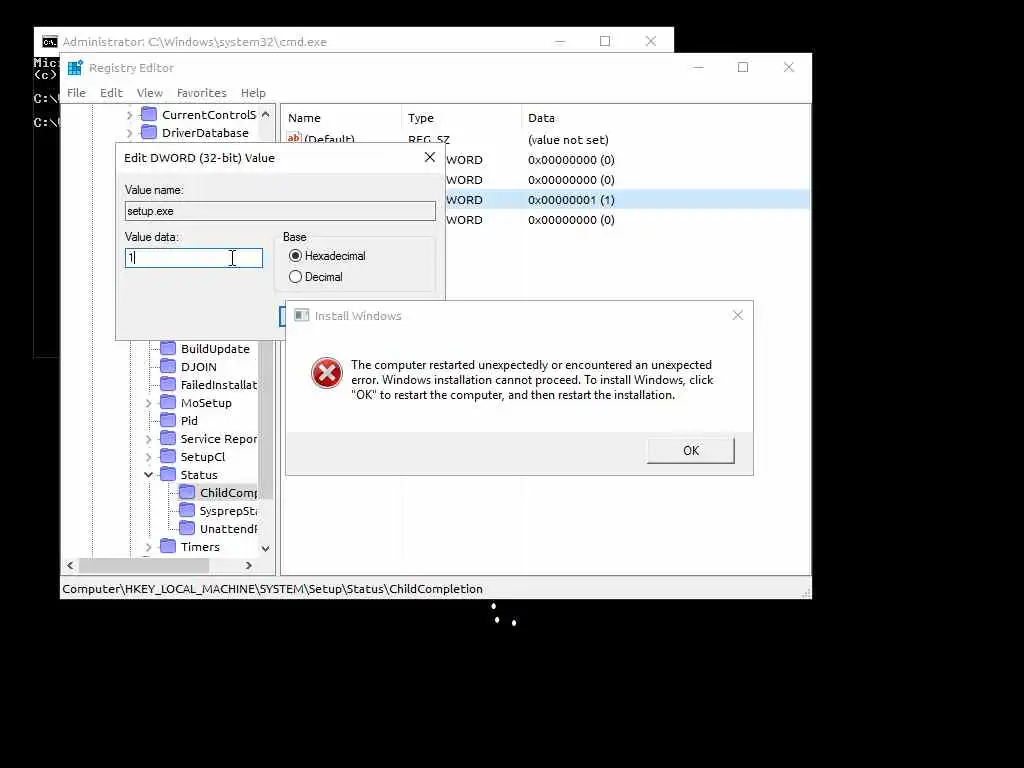Select the Status folder icon
The height and width of the screenshot is (768, 1024).
point(168,474)
